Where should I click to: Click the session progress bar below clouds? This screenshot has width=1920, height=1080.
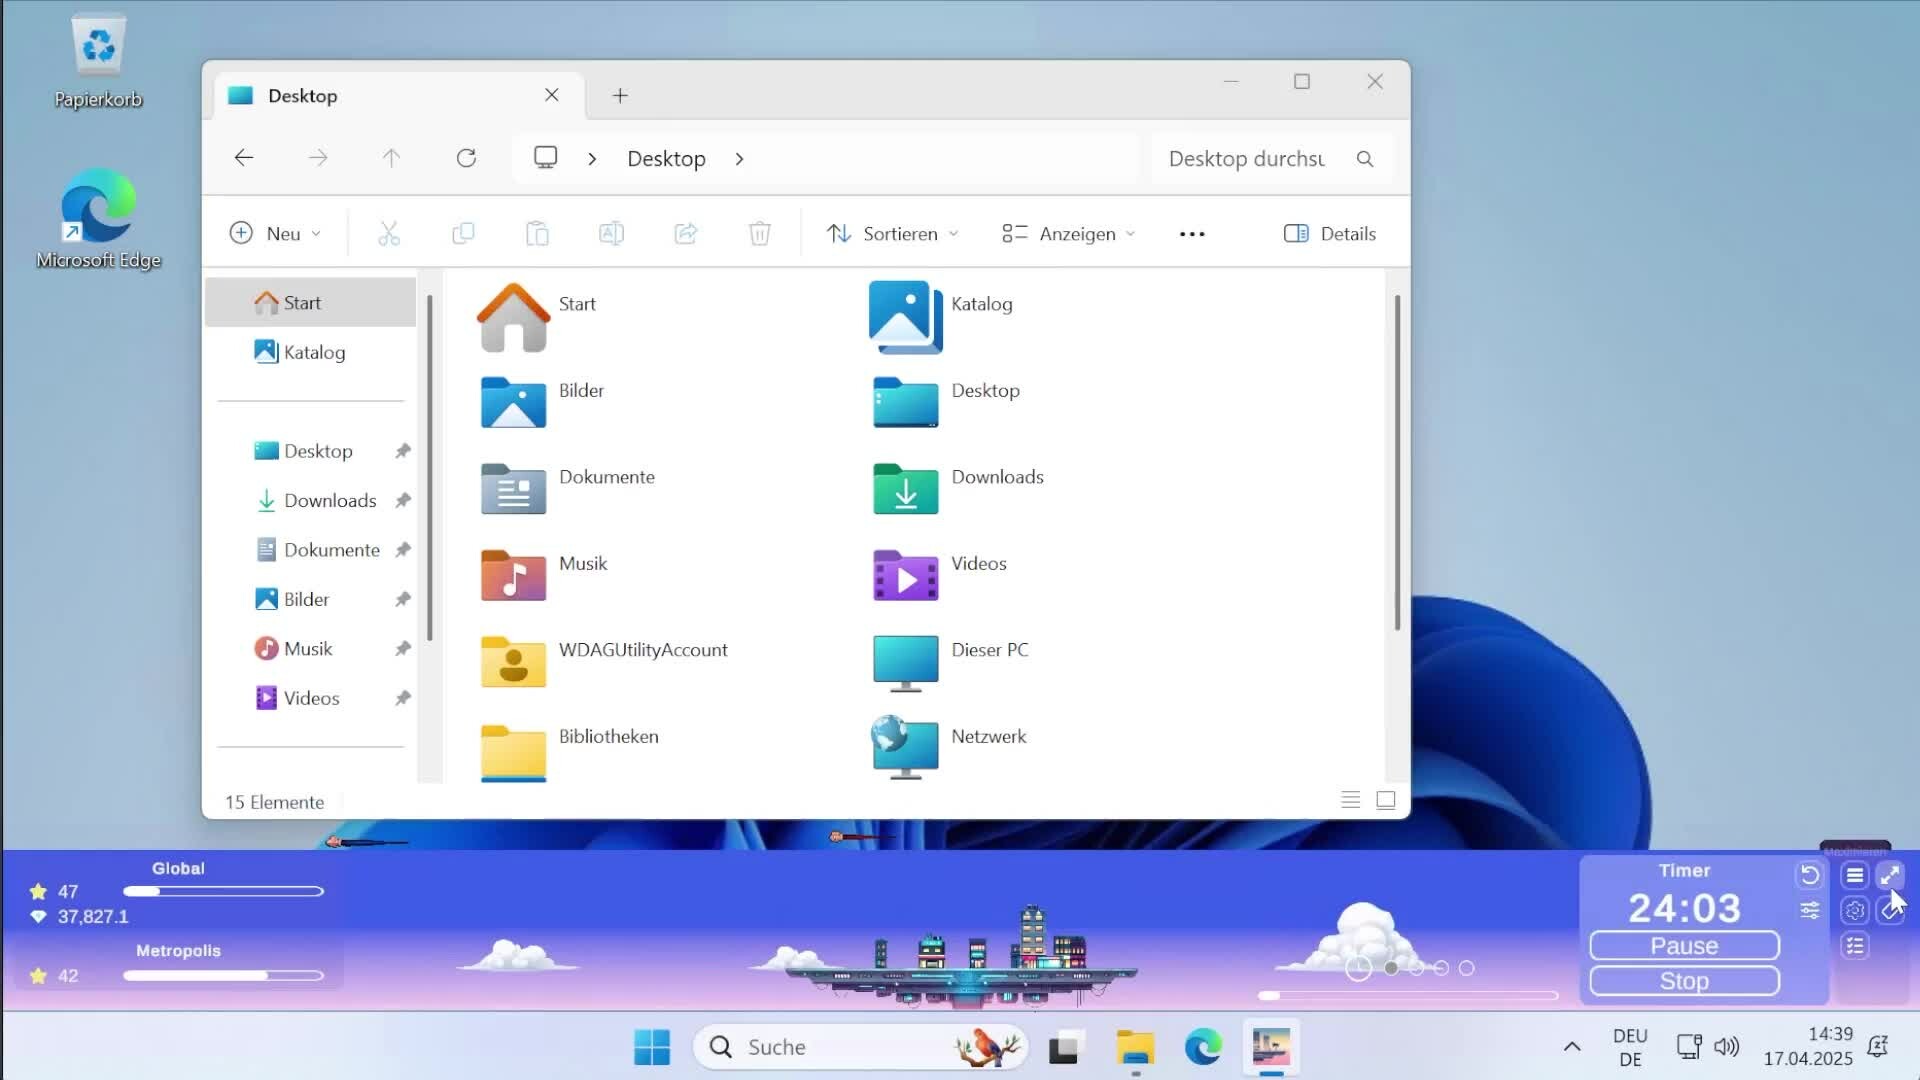pyautogui.click(x=1408, y=996)
